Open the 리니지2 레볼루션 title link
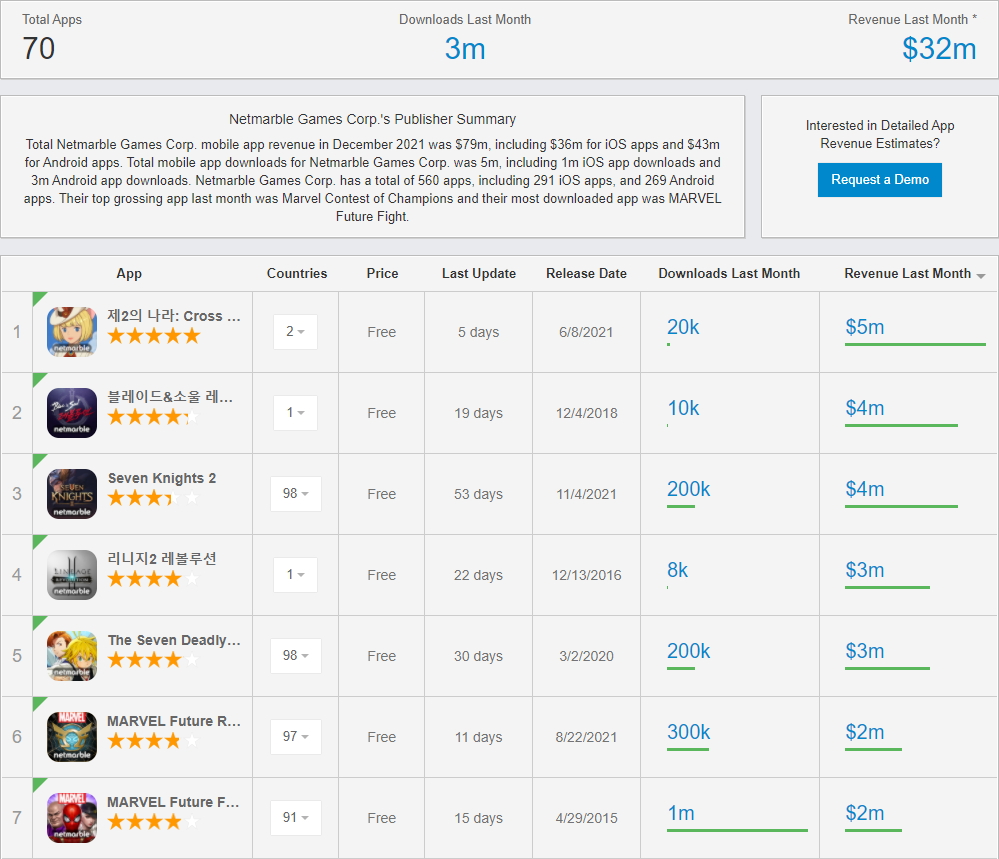This screenshot has width=999, height=859. coord(162,558)
